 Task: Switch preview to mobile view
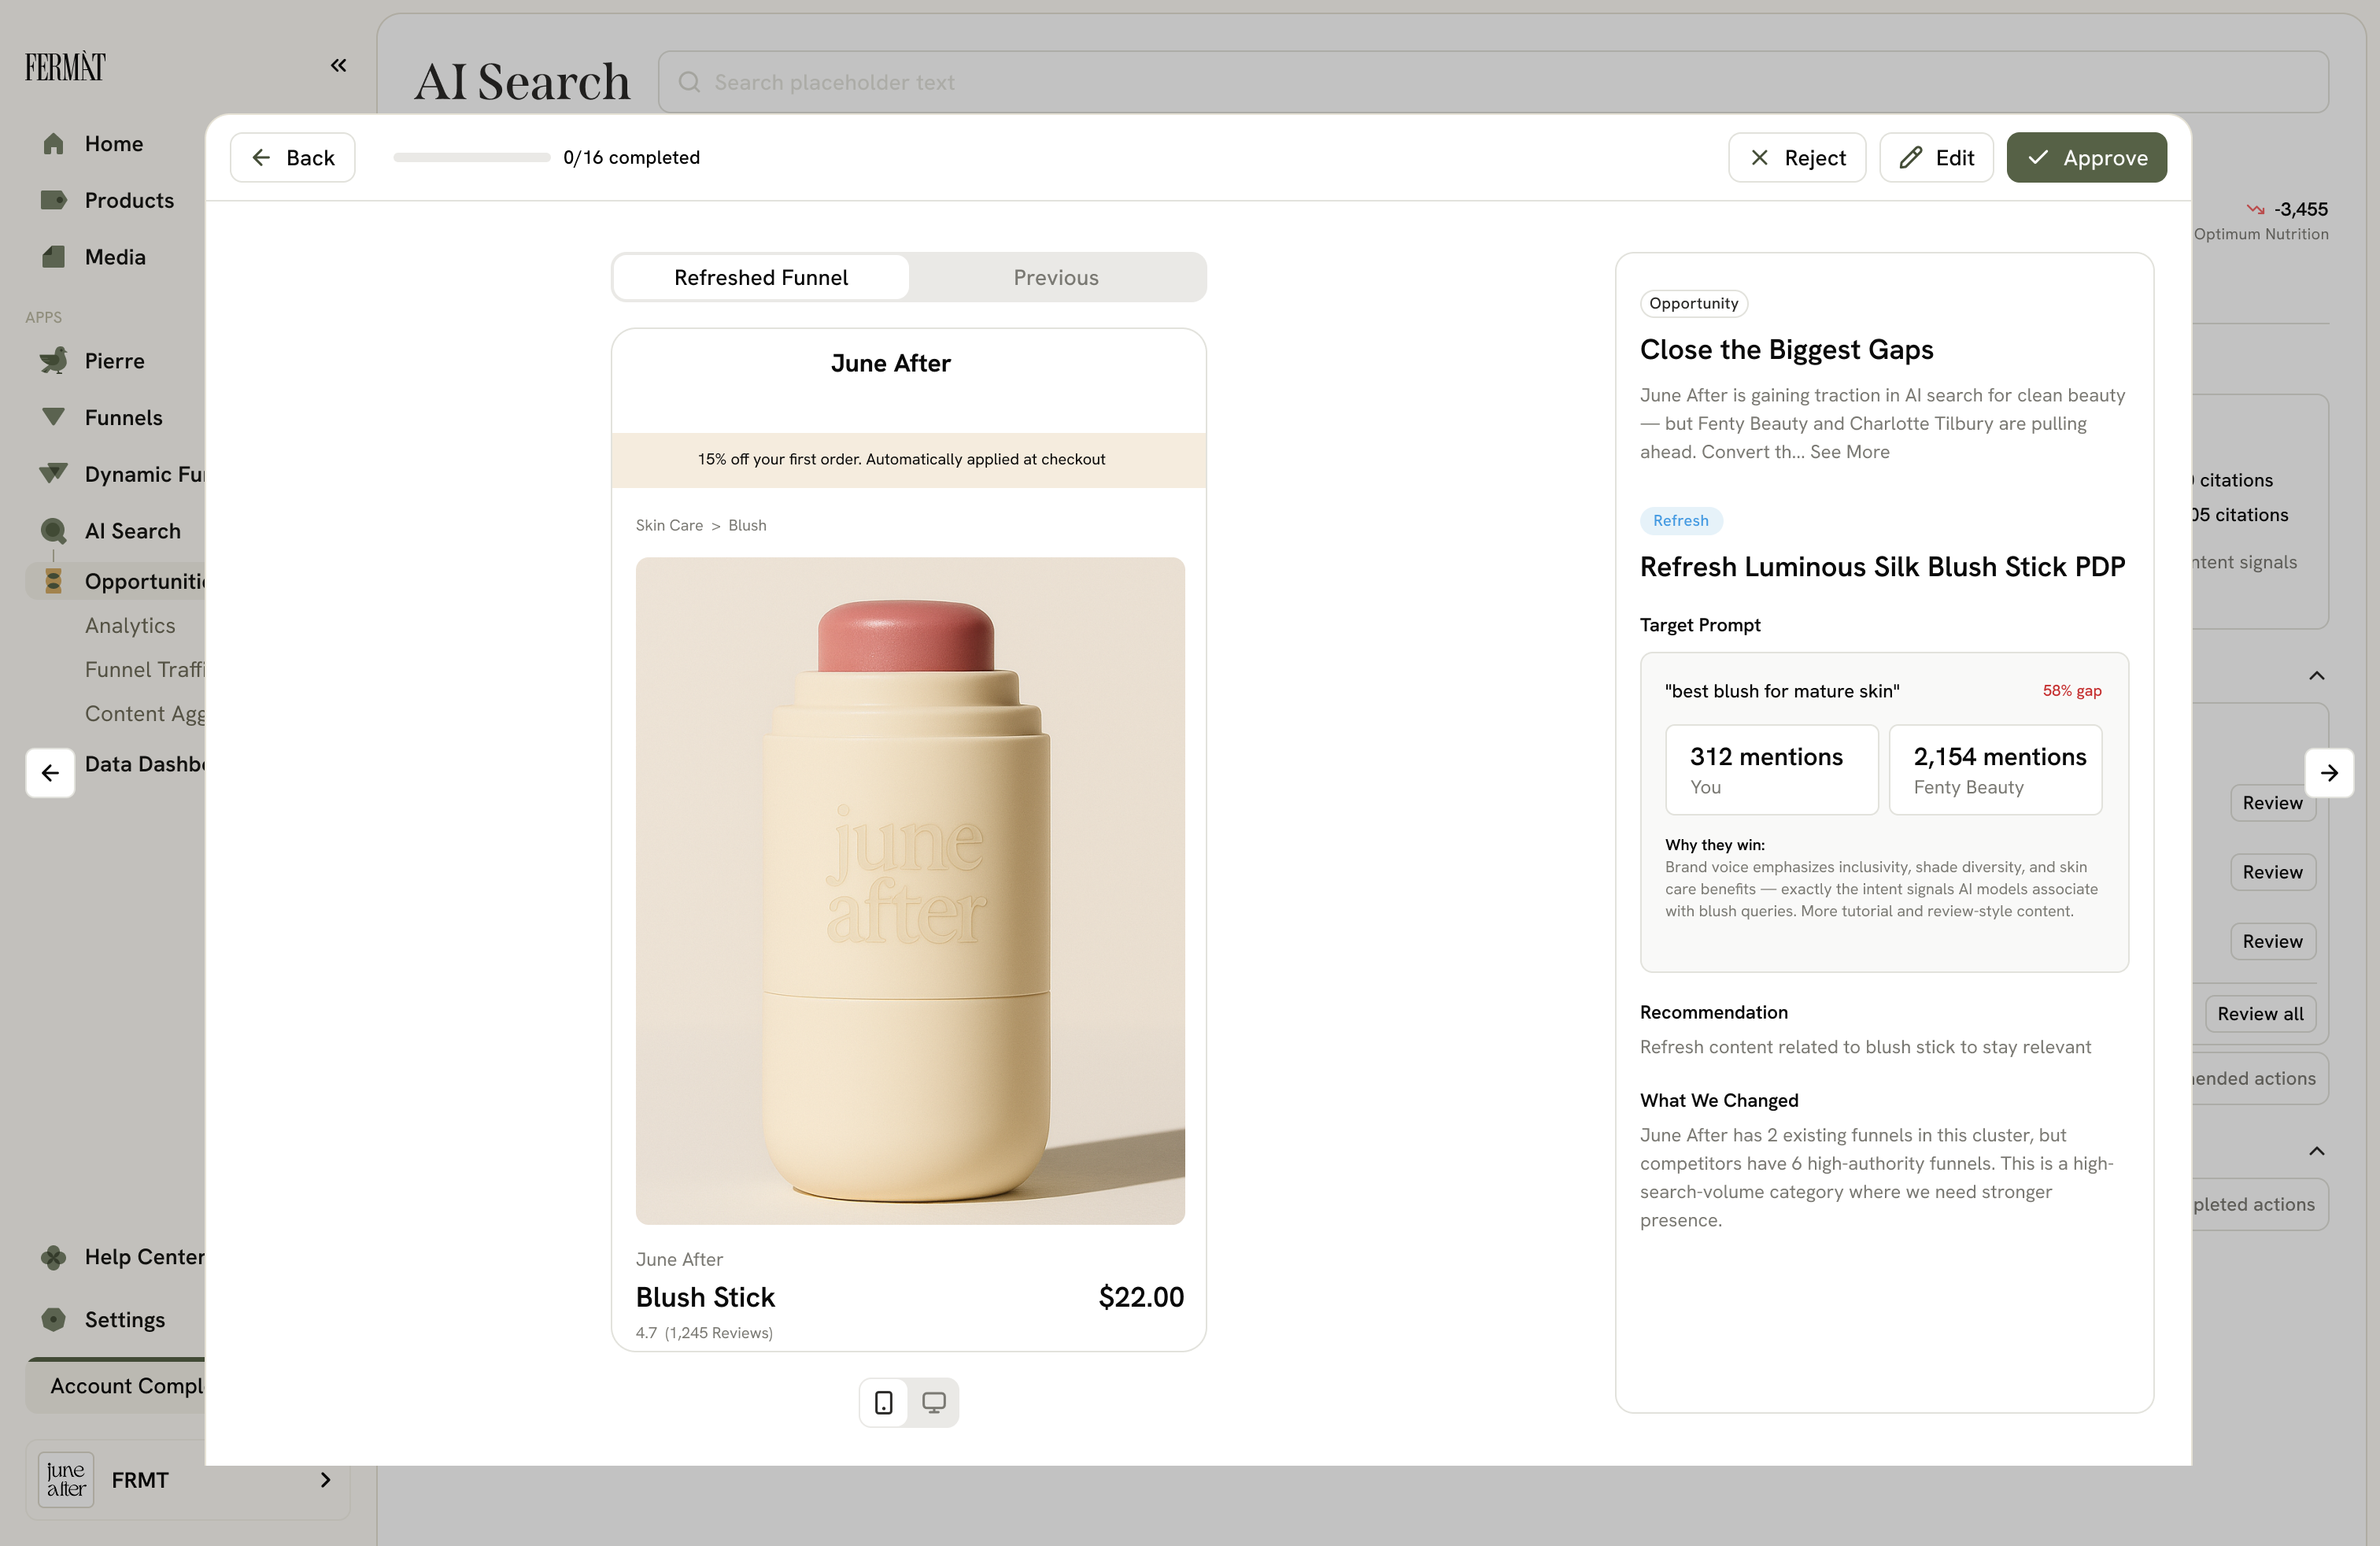[884, 1402]
